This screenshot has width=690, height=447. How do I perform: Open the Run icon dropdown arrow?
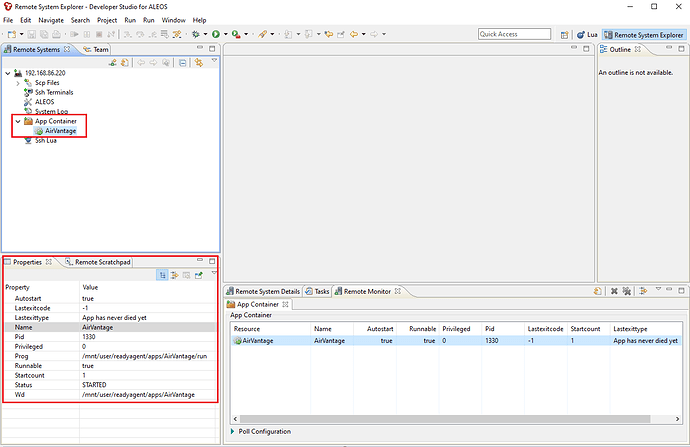click(226, 34)
